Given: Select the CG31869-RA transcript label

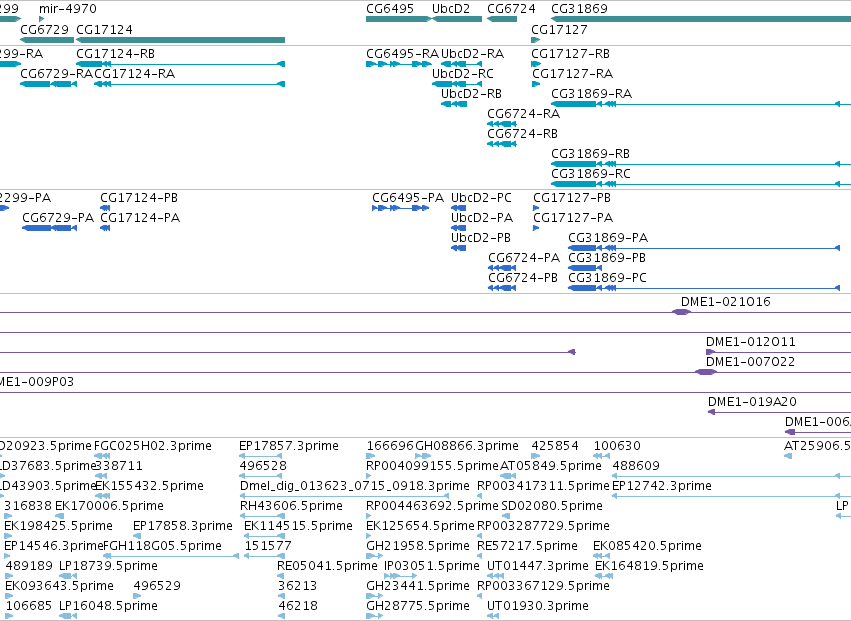Looking at the screenshot, I should tap(592, 93).
